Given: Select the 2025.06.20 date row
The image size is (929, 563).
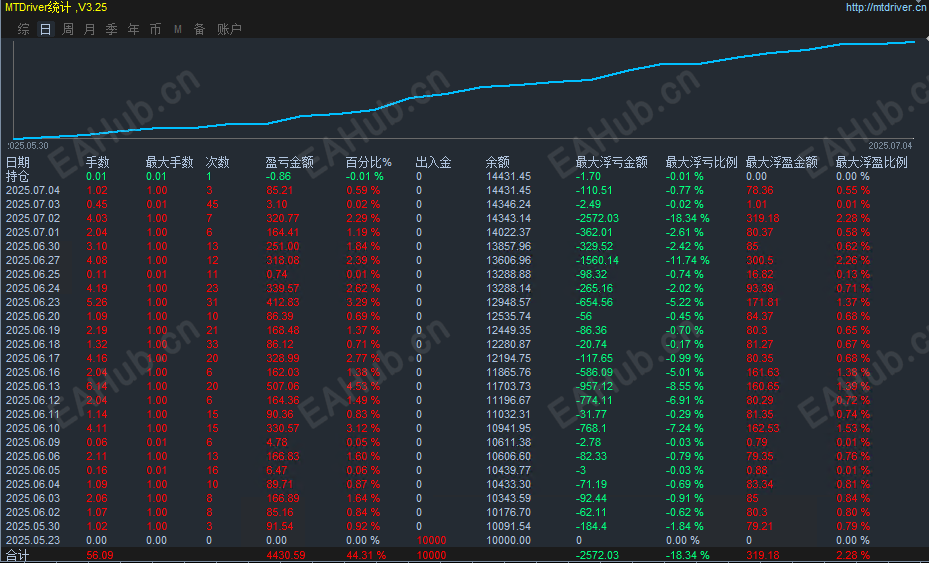Looking at the screenshot, I should coord(33,316).
